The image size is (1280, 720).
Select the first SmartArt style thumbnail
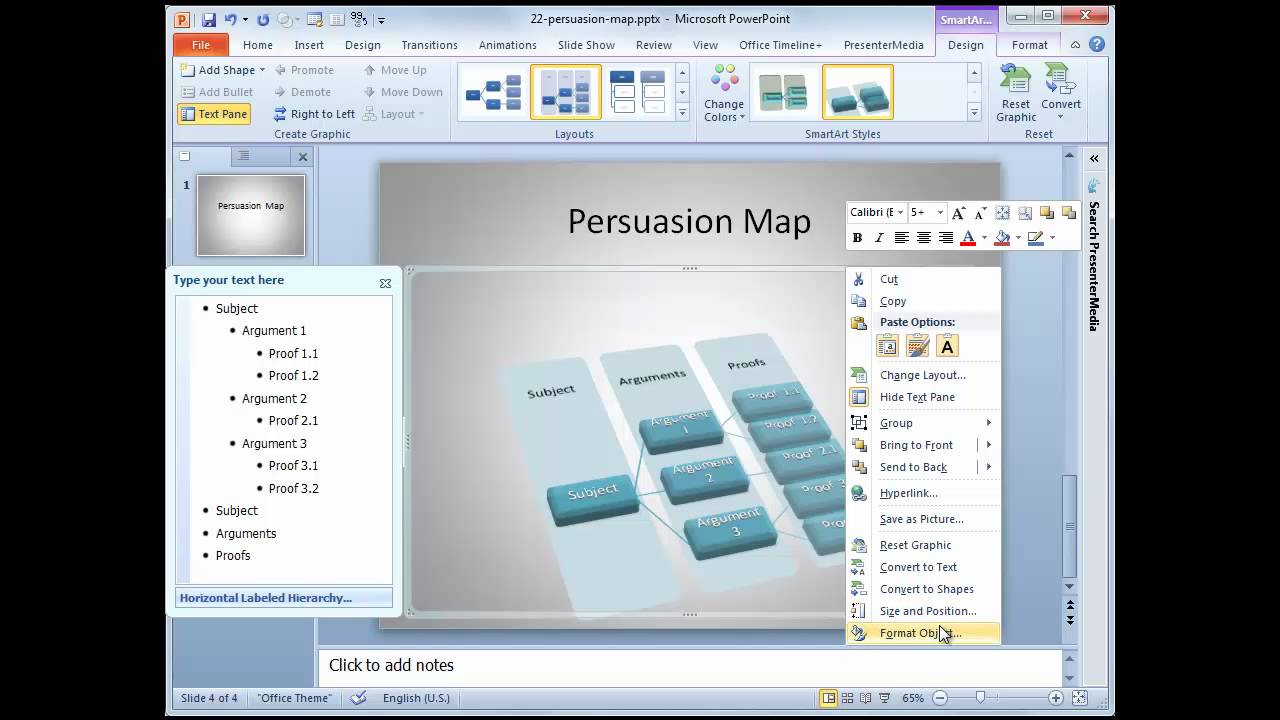pyautogui.click(x=785, y=92)
